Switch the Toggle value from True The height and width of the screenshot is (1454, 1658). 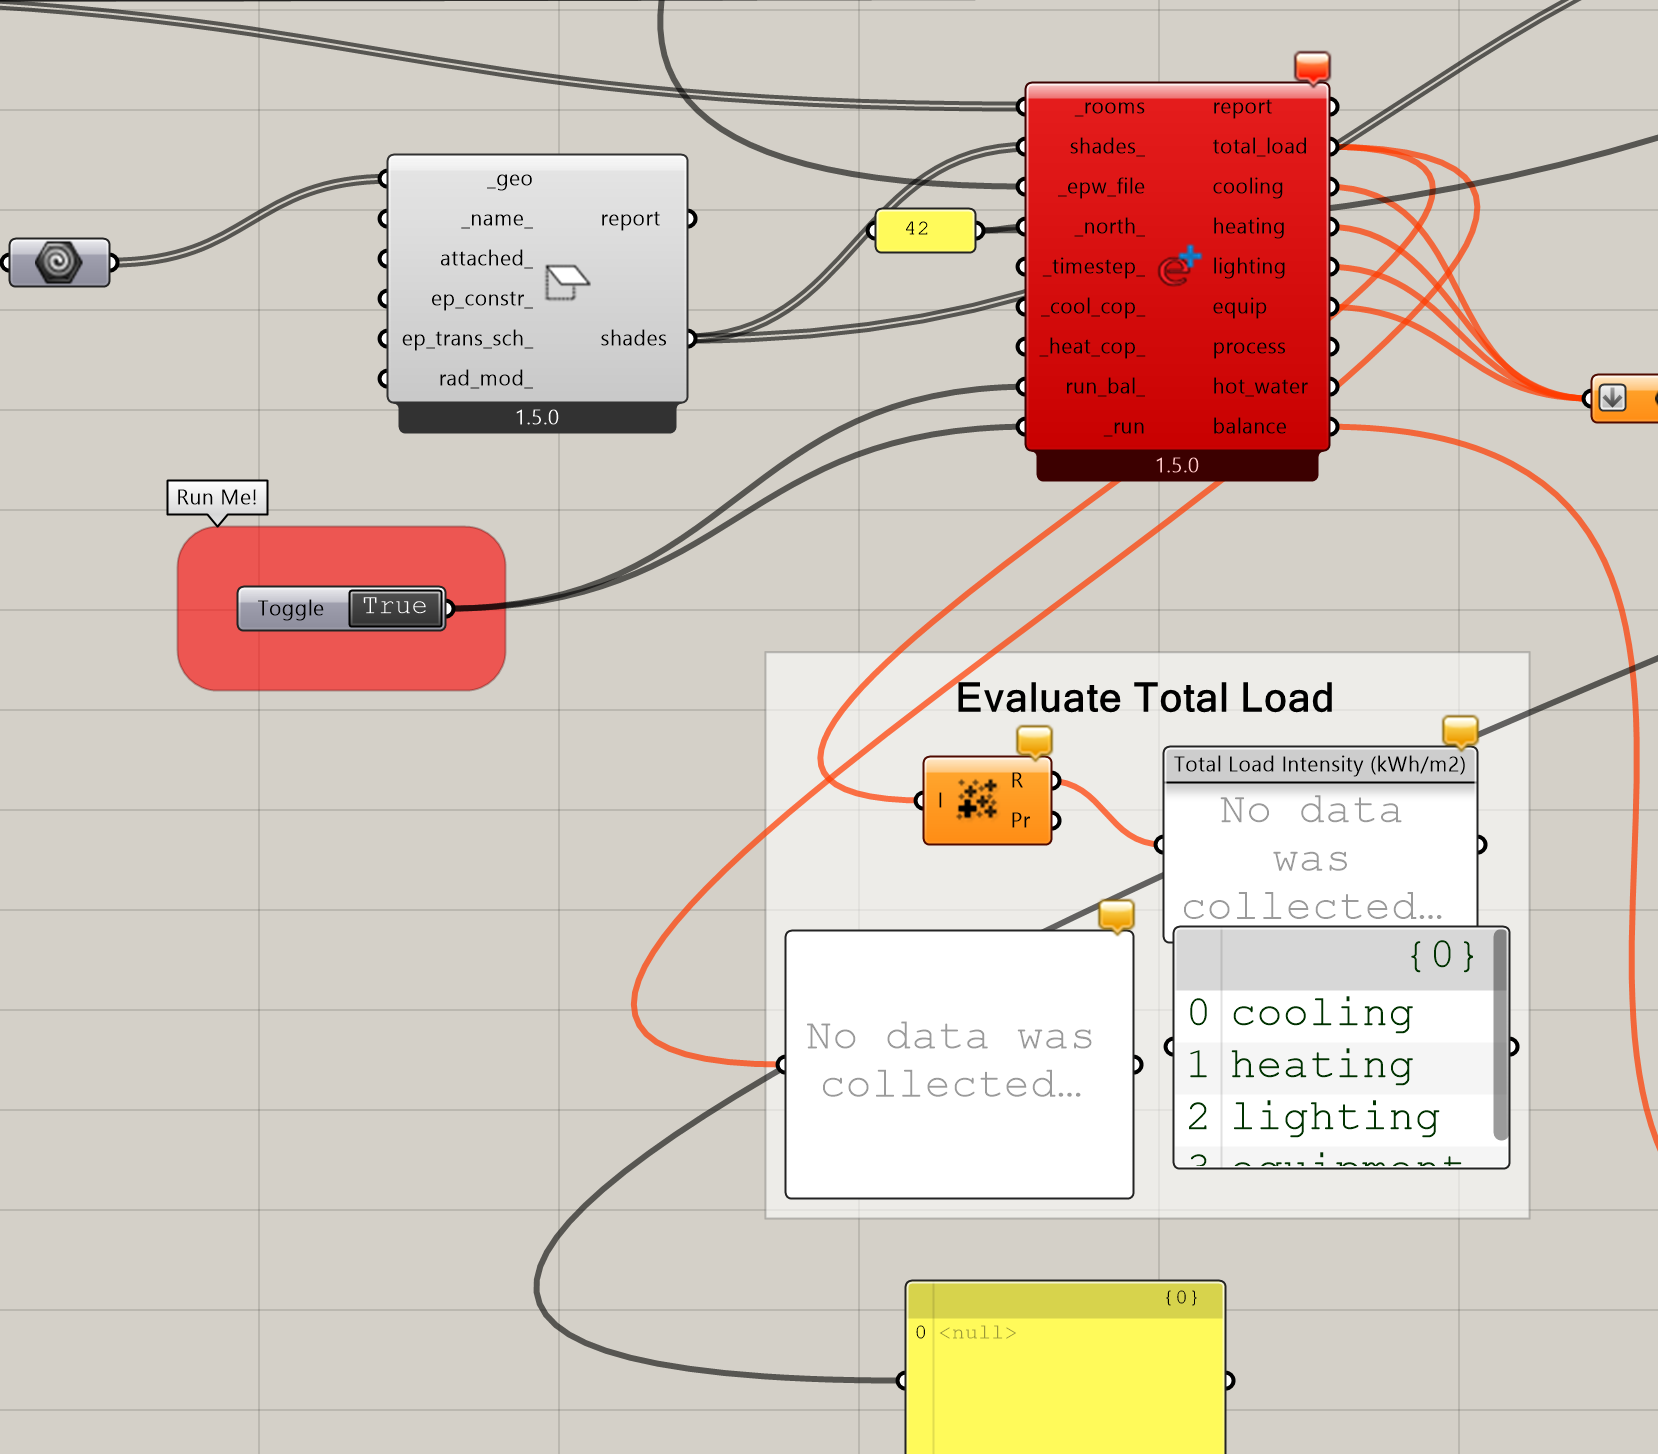click(x=395, y=608)
